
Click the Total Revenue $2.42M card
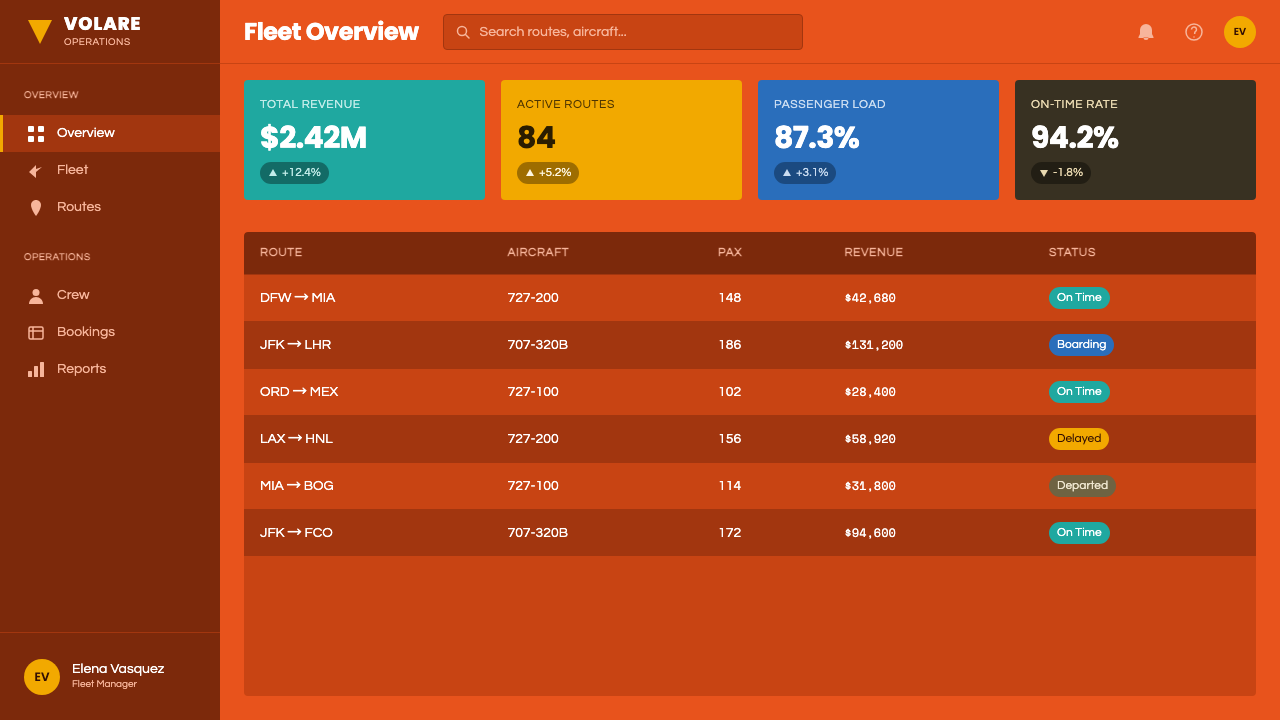(364, 140)
